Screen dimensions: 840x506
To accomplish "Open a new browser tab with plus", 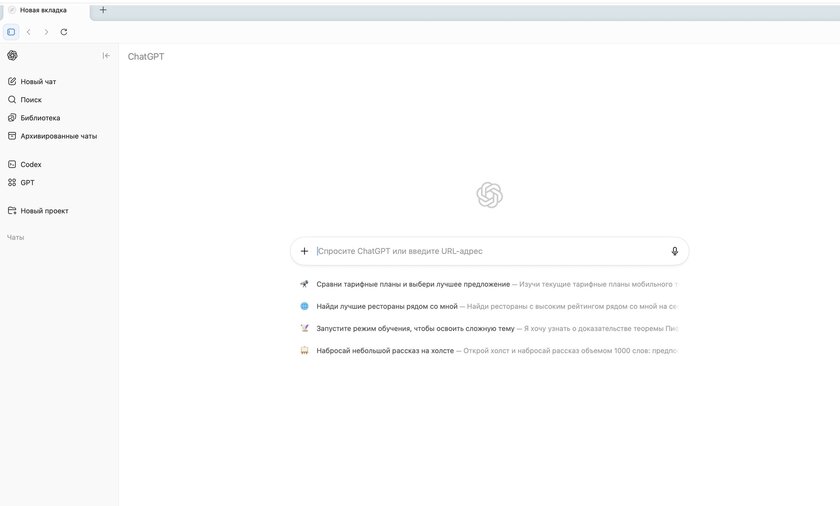I will [x=103, y=10].
